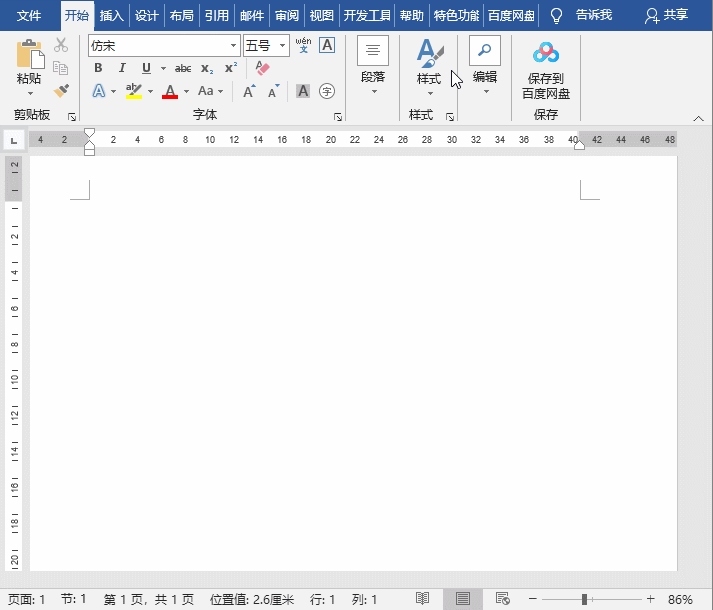Toggle Italic formatting
The height and width of the screenshot is (610, 713).
pyautogui.click(x=122, y=68)
